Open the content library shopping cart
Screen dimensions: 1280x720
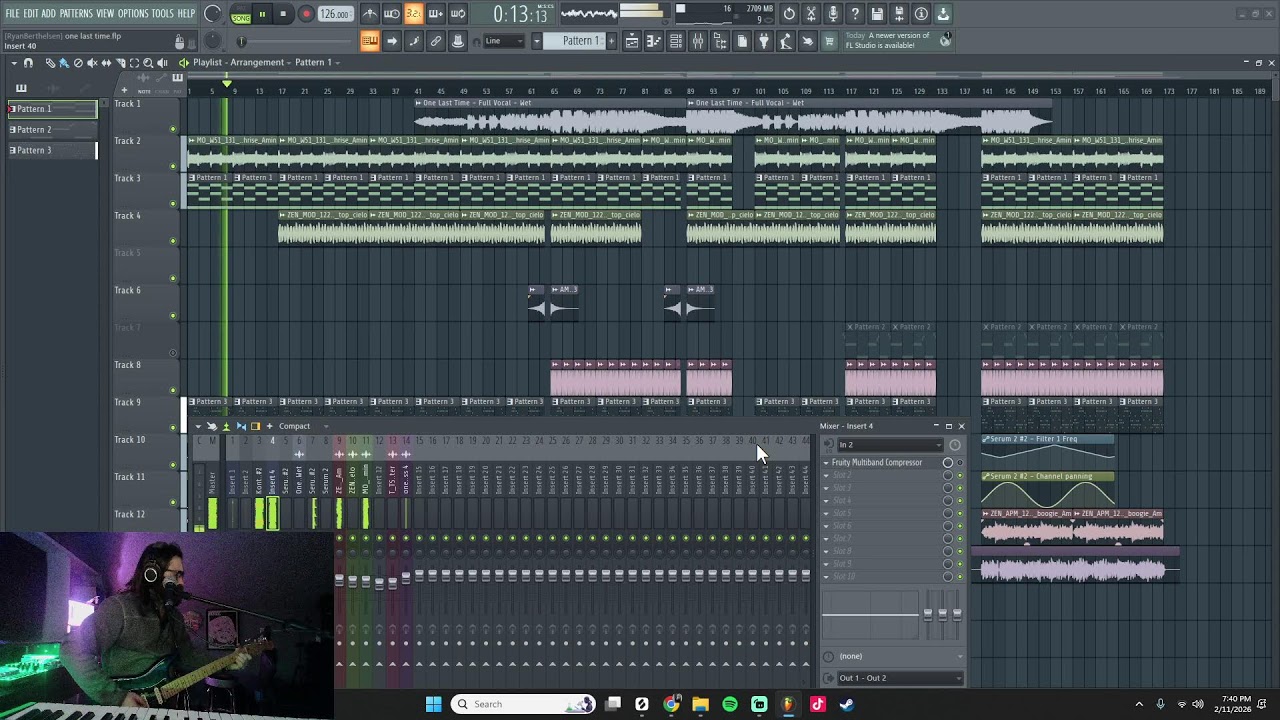[x=829, y=41]
